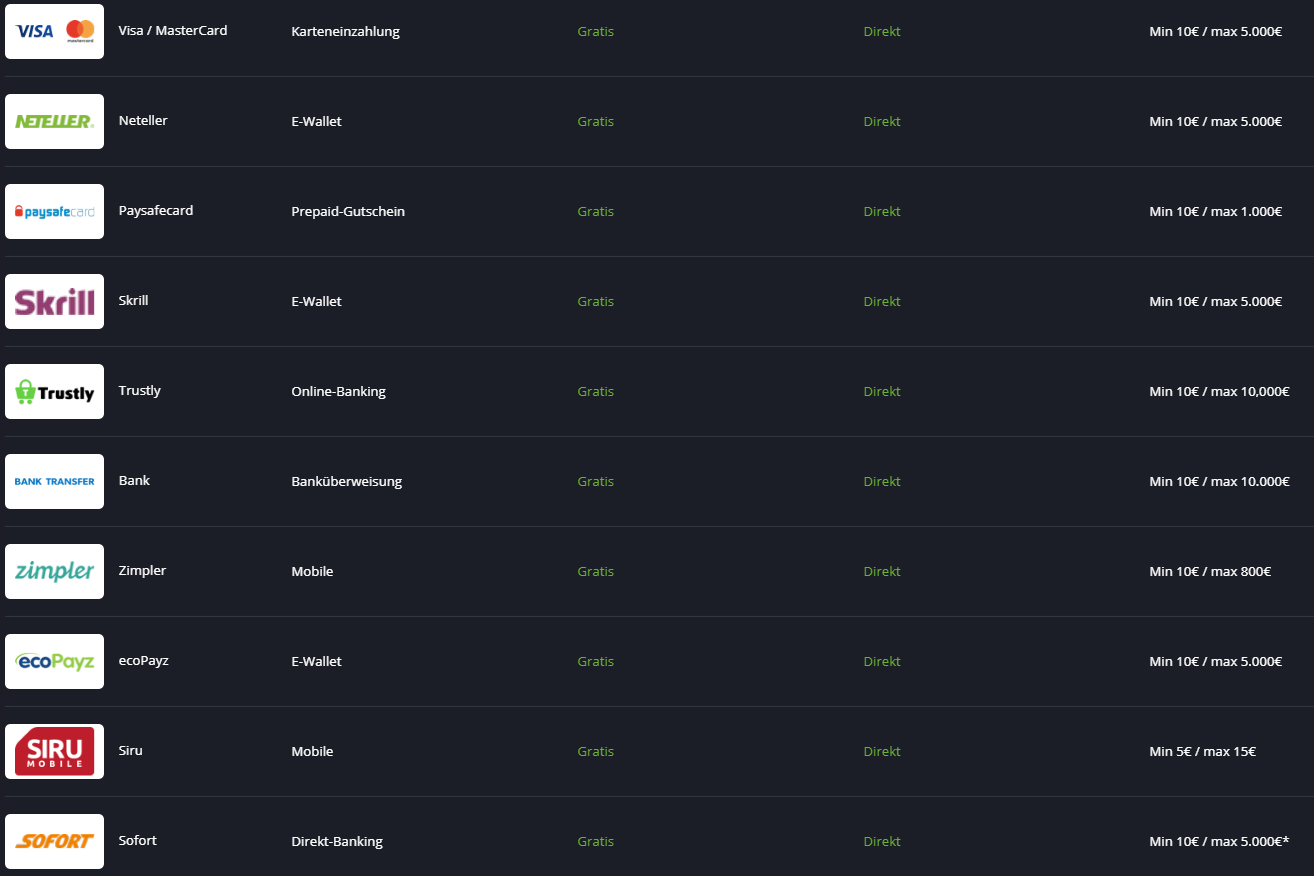
Task: Click the Trustly payment method name
Action: [140, 391]
